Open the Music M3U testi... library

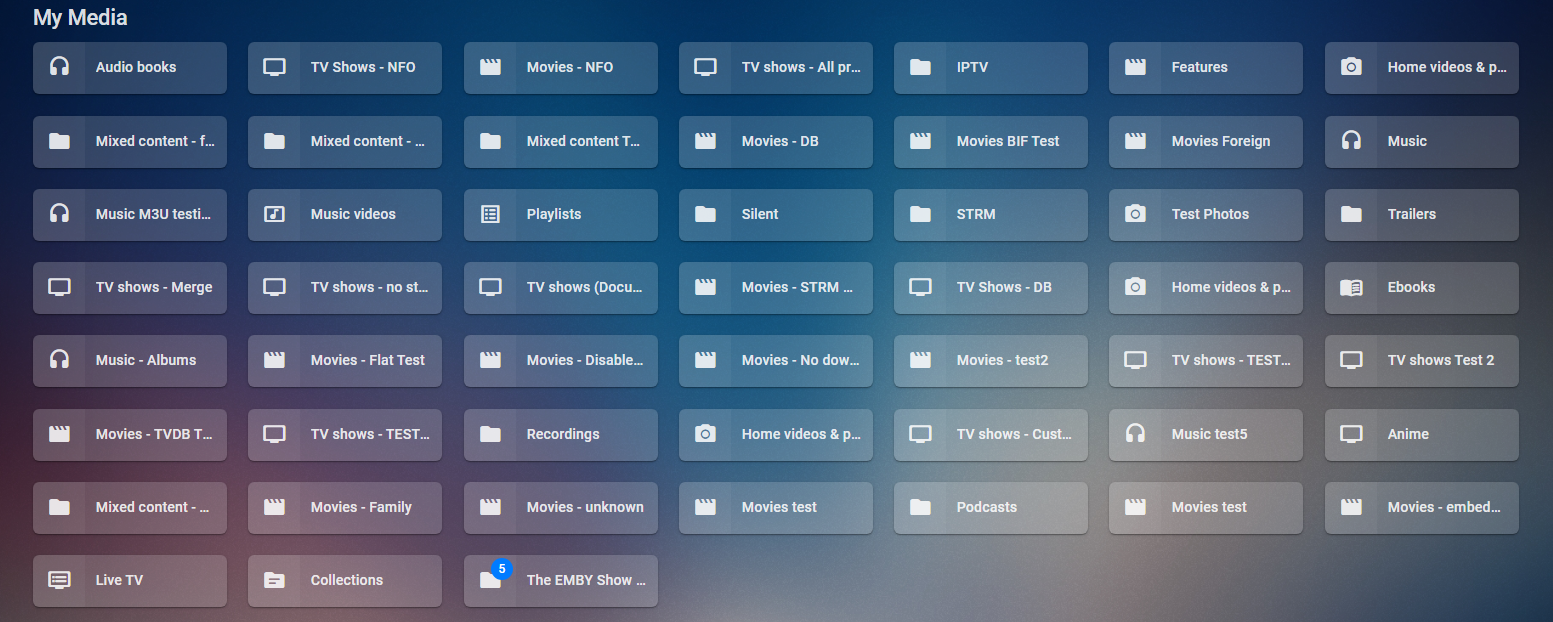point(130,214)
